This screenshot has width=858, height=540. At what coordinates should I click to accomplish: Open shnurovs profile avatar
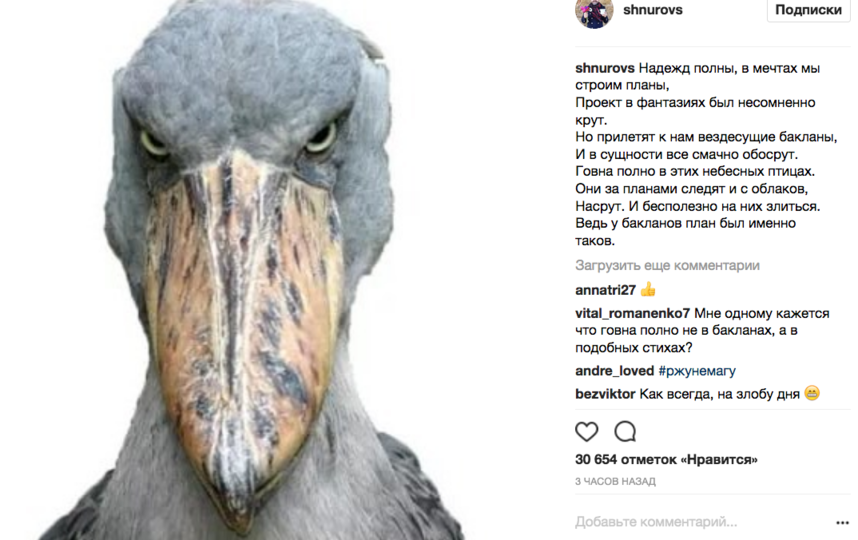[x=594, y=12]
